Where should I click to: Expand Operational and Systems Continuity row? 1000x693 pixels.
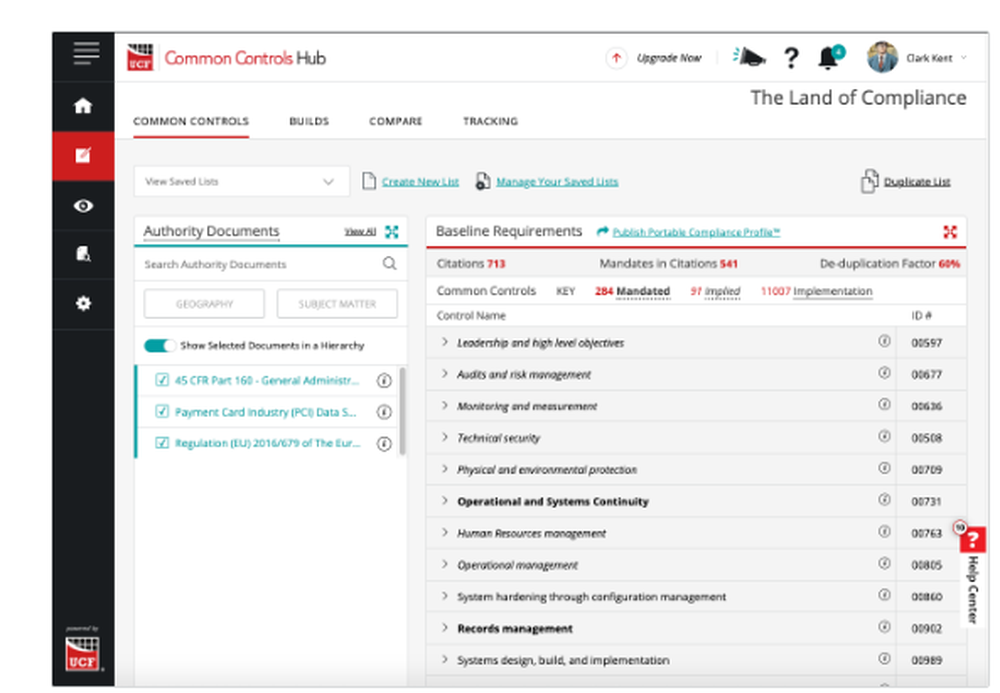click(x=445, y=501)
